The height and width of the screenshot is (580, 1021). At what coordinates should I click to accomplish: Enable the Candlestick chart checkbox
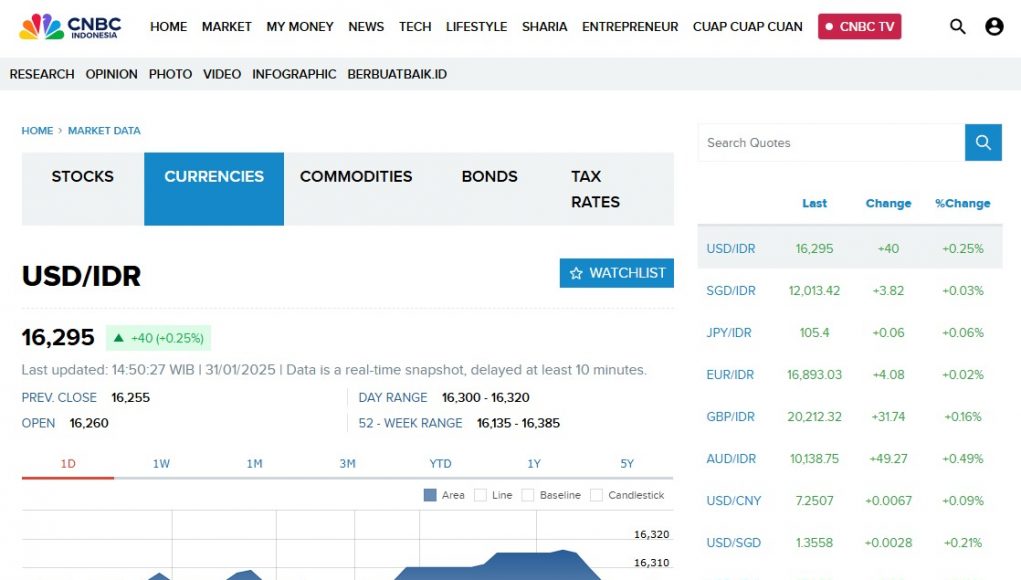click(x=597, y=495)
